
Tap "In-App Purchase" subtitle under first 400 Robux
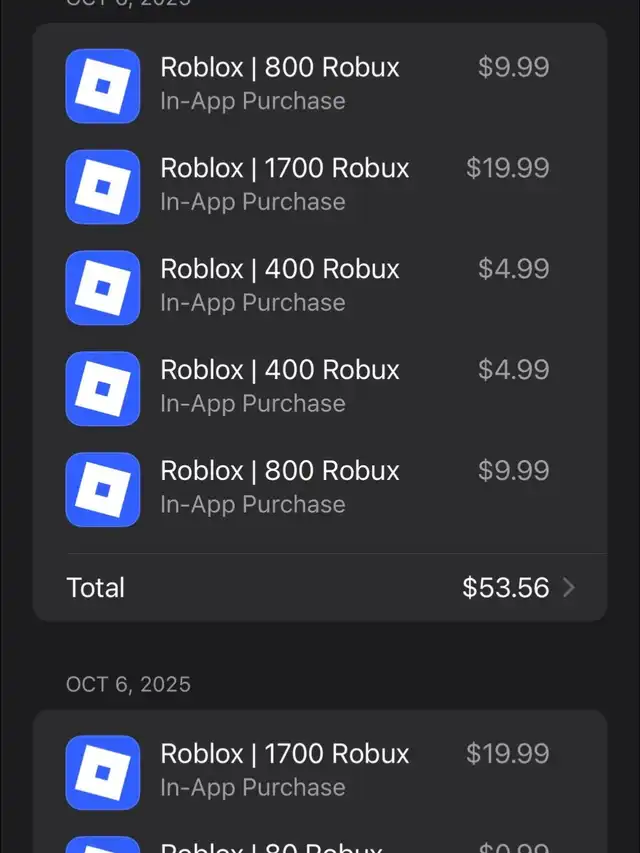click(x=252, y=303)
